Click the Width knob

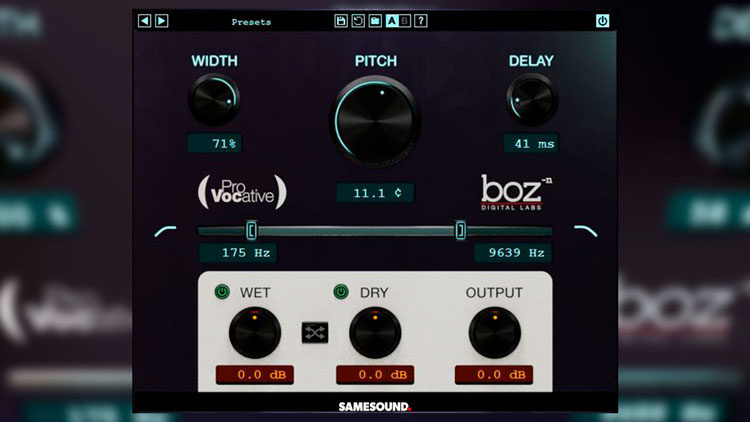tap(214, 100)
